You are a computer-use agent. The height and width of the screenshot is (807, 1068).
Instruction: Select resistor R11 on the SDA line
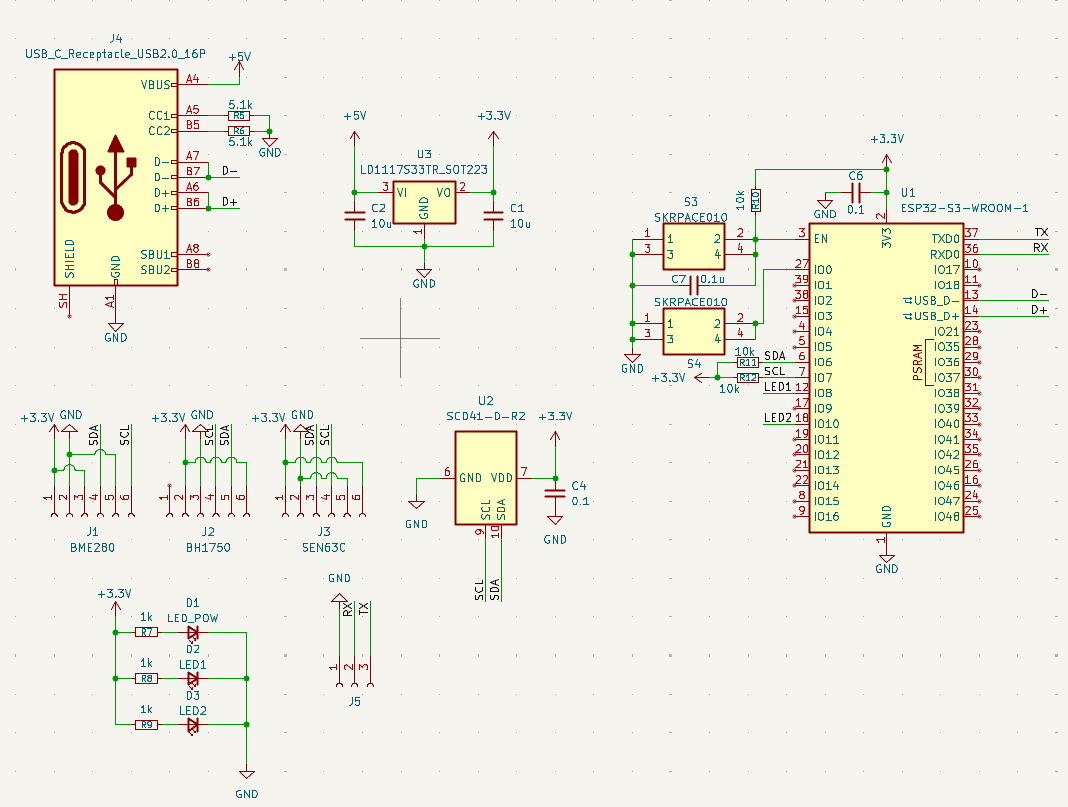pyautogui.click(x=748, y=362)
